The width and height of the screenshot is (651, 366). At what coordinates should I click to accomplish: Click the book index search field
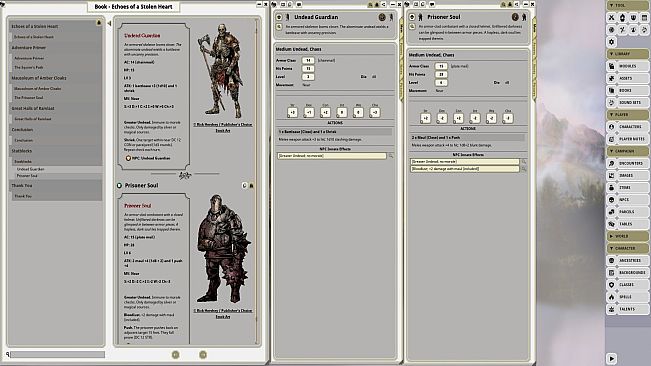click(x=58, y=354)
